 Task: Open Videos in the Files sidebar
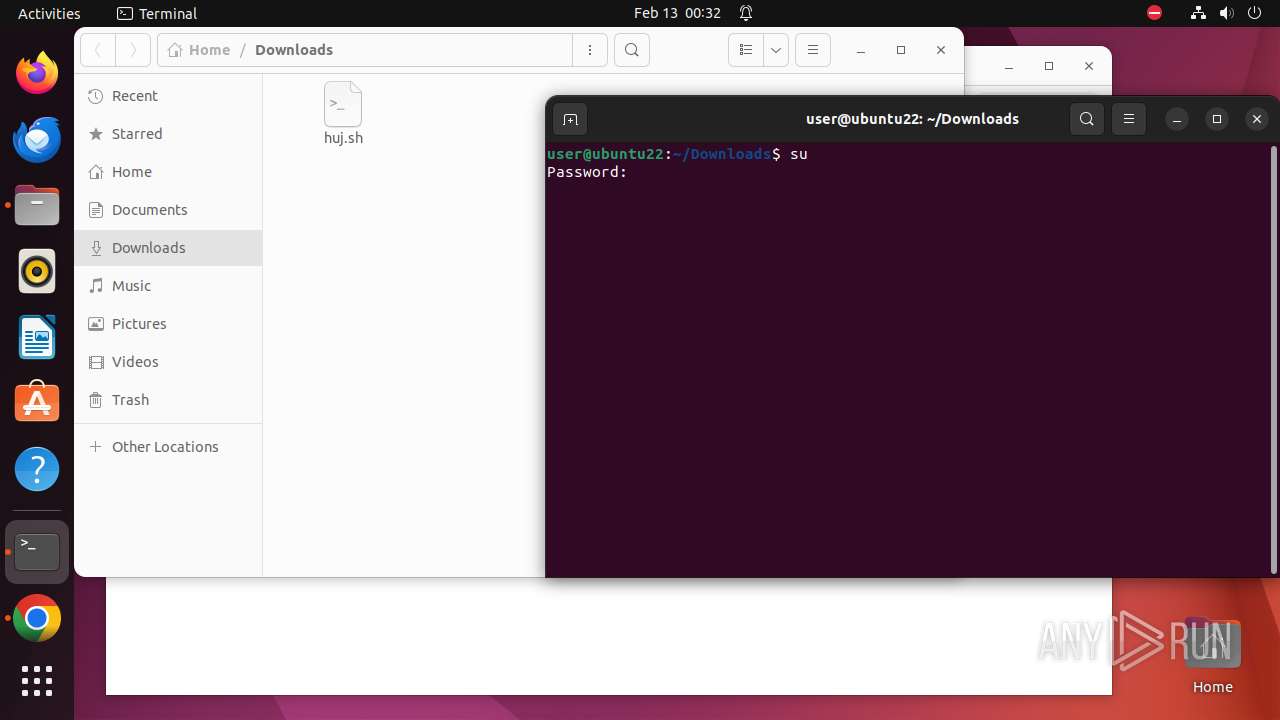click(x=168, y=362)
